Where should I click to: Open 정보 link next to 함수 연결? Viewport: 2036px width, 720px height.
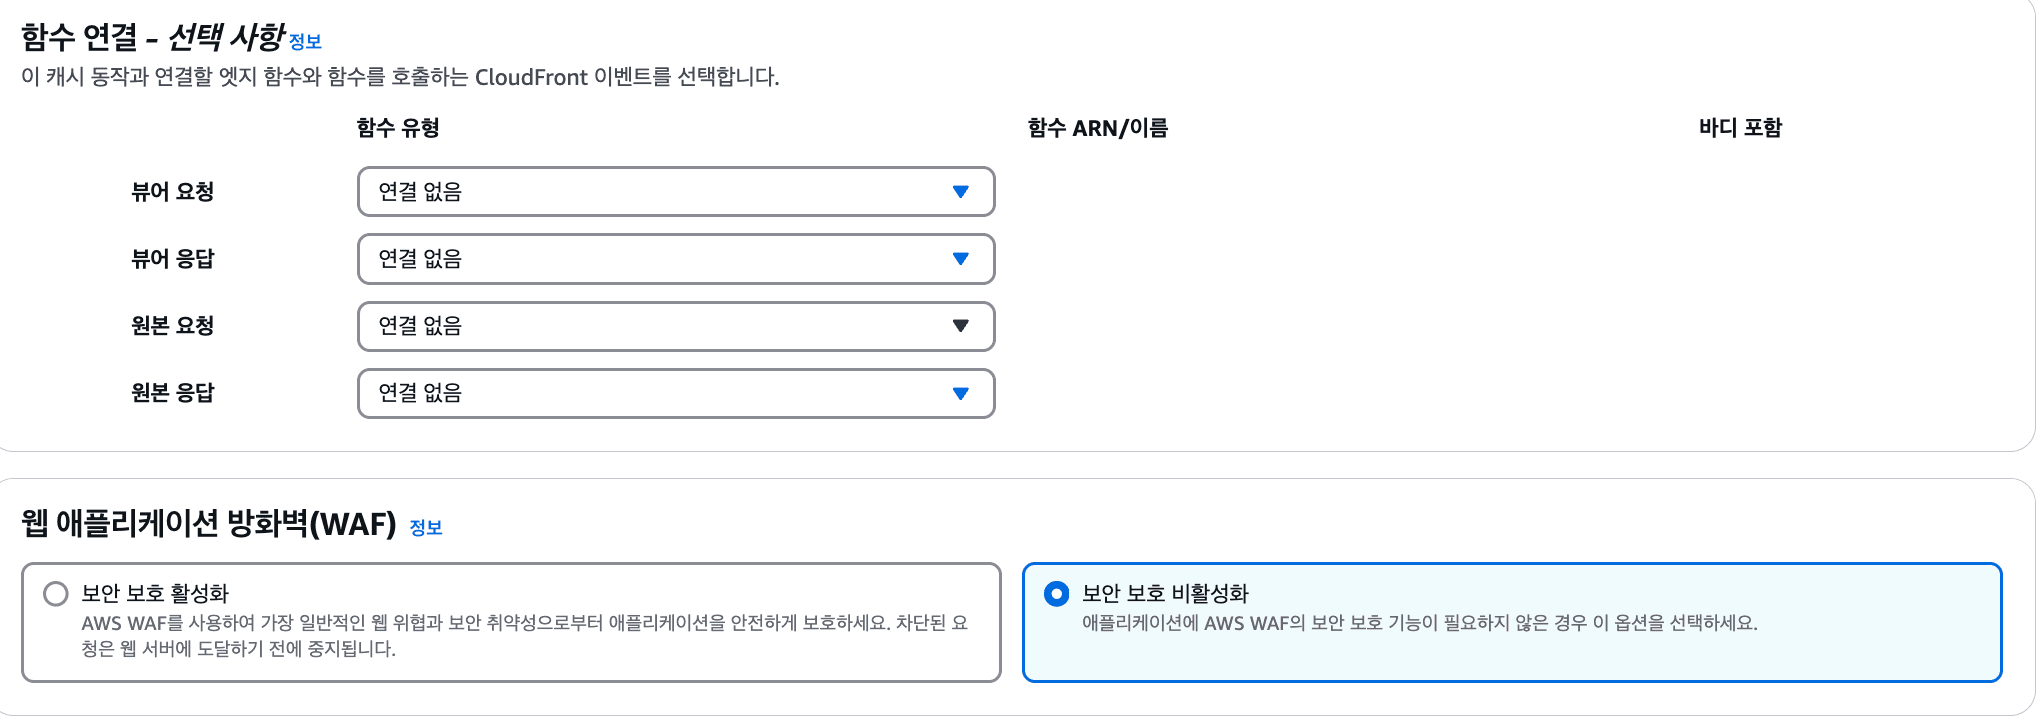(x=305, y=42)
